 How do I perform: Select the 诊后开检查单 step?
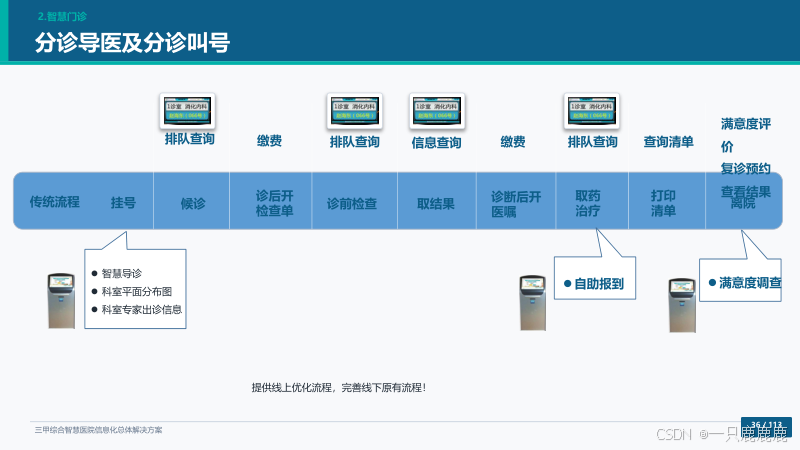pos(274,203)
